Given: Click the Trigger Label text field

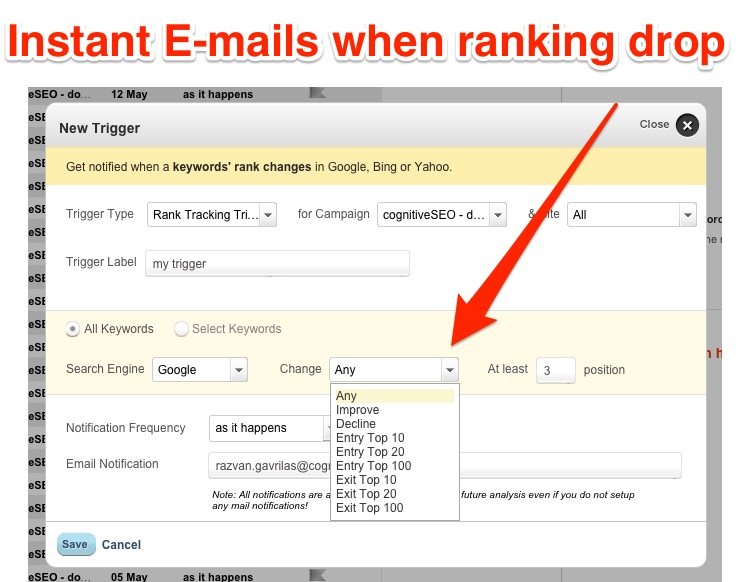Looking at the screenshot, I should point(277,264).
